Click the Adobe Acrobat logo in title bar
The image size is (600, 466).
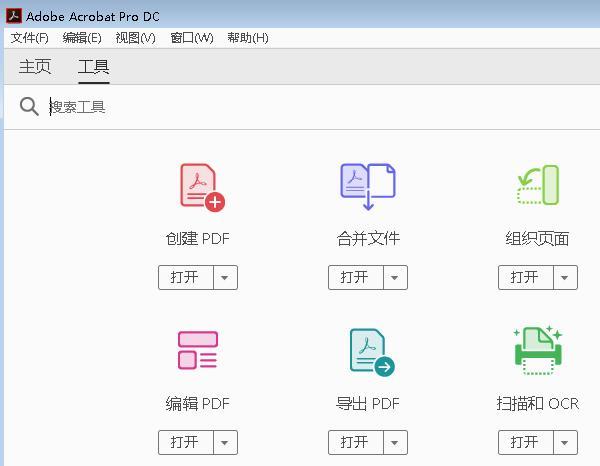tap(14, 16)
